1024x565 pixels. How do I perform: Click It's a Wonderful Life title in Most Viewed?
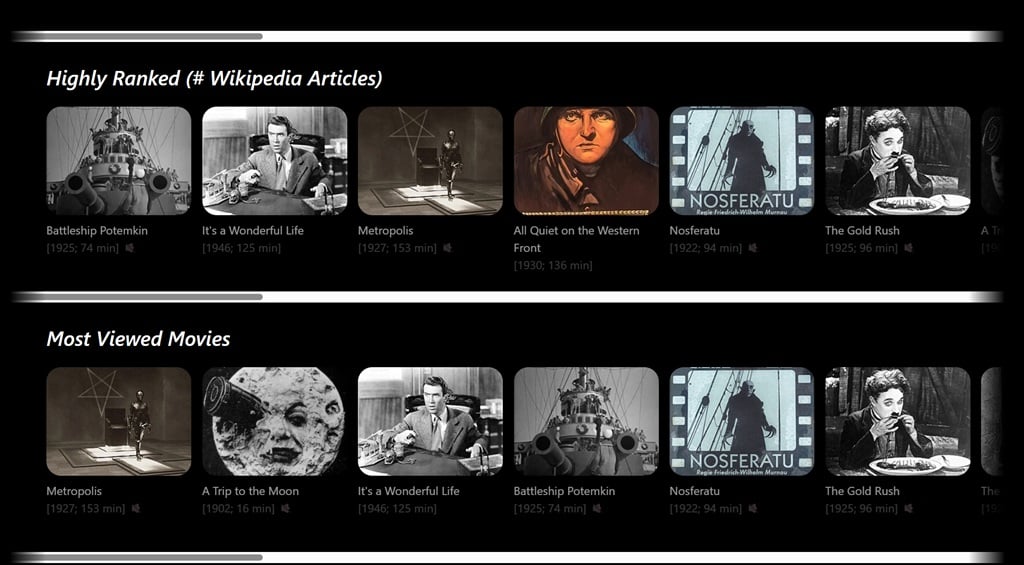pos(408,491)
